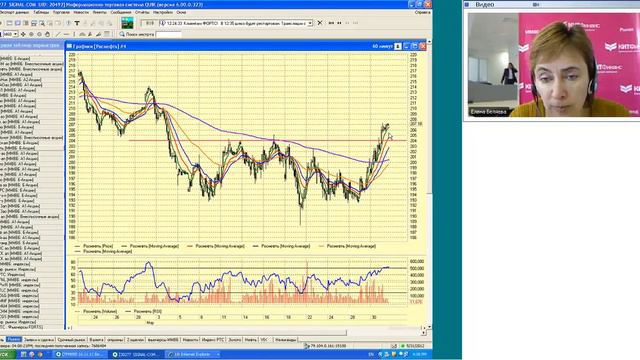
Task: Click the Windows Start button
Action: click(x=7, y=354)
